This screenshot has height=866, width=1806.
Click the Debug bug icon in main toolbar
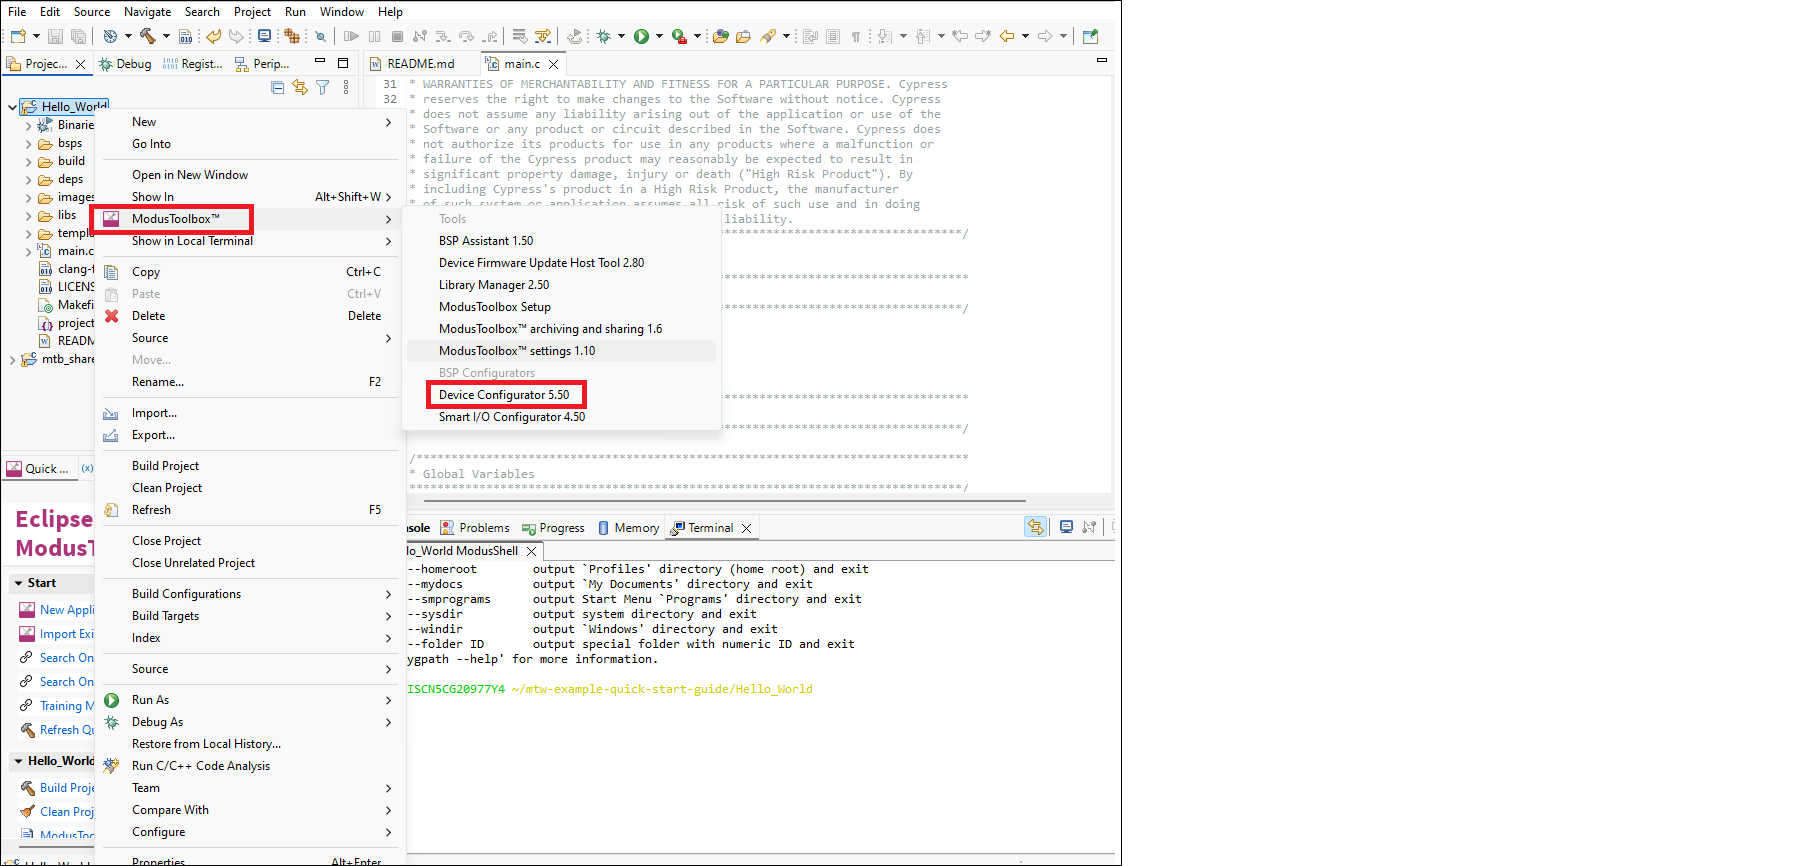(603, 37)
